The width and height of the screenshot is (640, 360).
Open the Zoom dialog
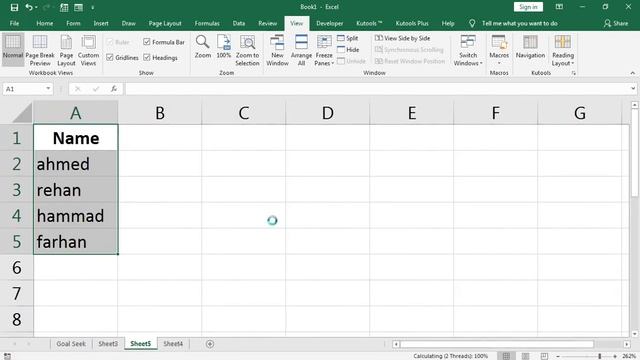202,46
